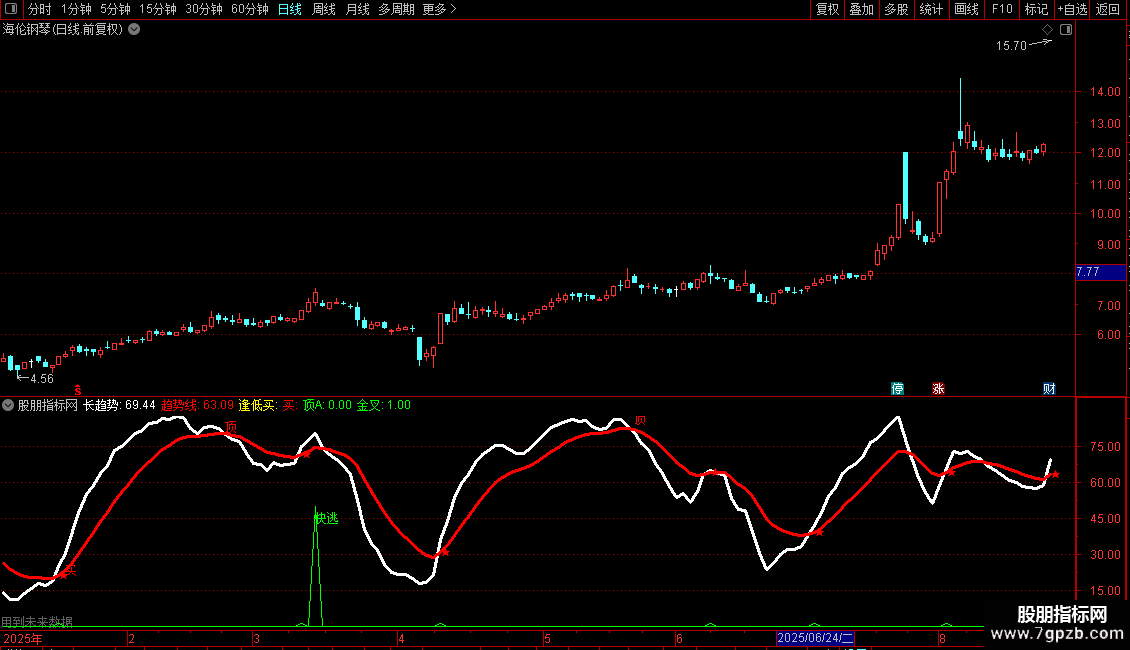
Task: Select the 60分钟 period
Action: [250, 9]
